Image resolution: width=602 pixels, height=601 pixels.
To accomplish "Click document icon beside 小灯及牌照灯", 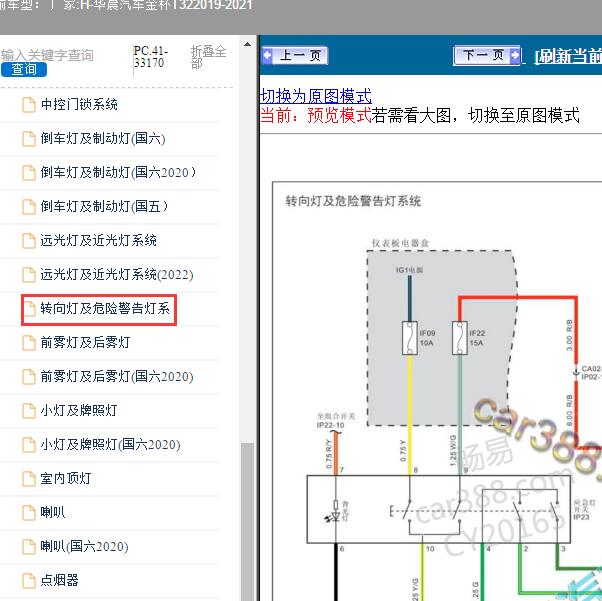I will pos(29,411).
